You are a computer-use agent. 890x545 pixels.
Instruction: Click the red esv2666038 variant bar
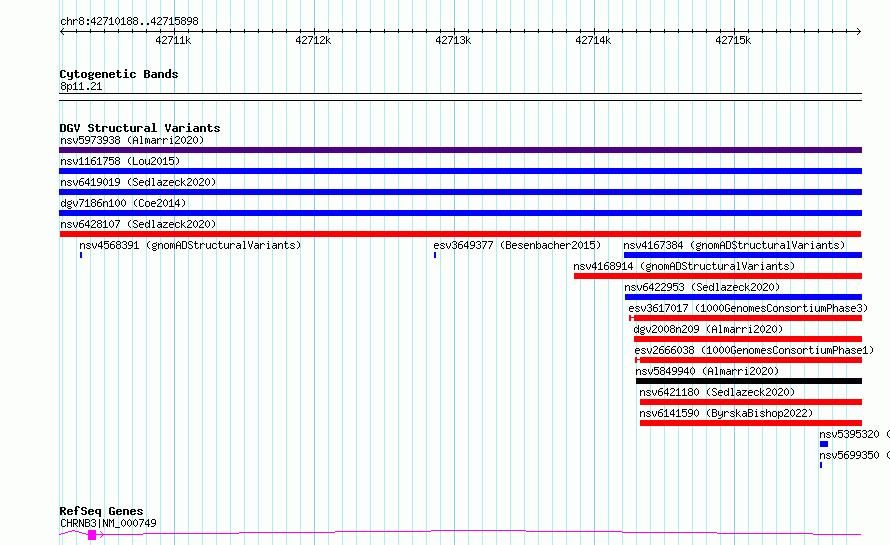[748, 360]
